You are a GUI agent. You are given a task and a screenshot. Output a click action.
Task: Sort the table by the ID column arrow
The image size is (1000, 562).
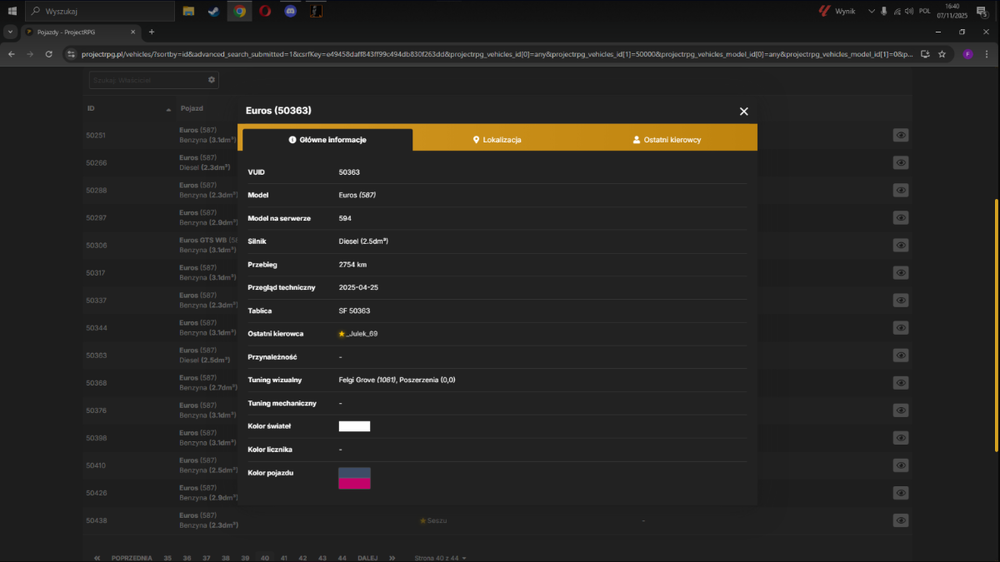pyautogui.click(x=168, y=109)
